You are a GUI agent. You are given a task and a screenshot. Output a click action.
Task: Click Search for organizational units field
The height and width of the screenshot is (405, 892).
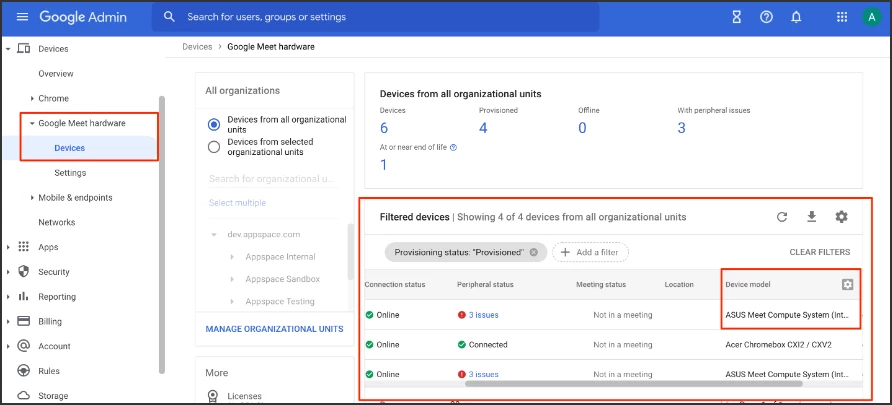click(x=273, y=179)
